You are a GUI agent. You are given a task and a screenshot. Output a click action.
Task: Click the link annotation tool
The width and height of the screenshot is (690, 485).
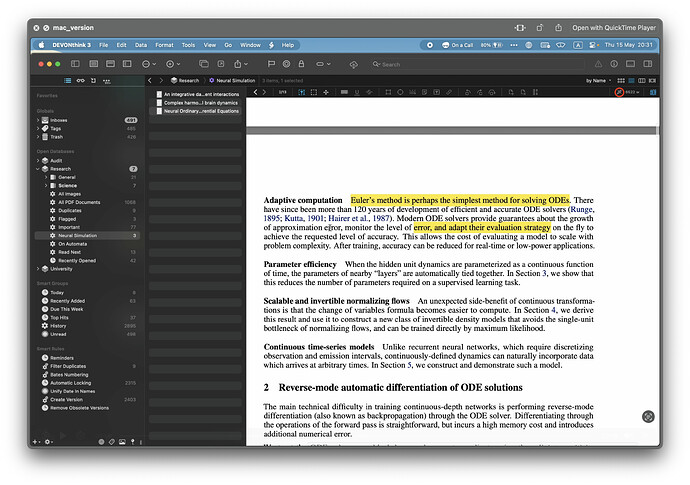(x=449, y=92)
